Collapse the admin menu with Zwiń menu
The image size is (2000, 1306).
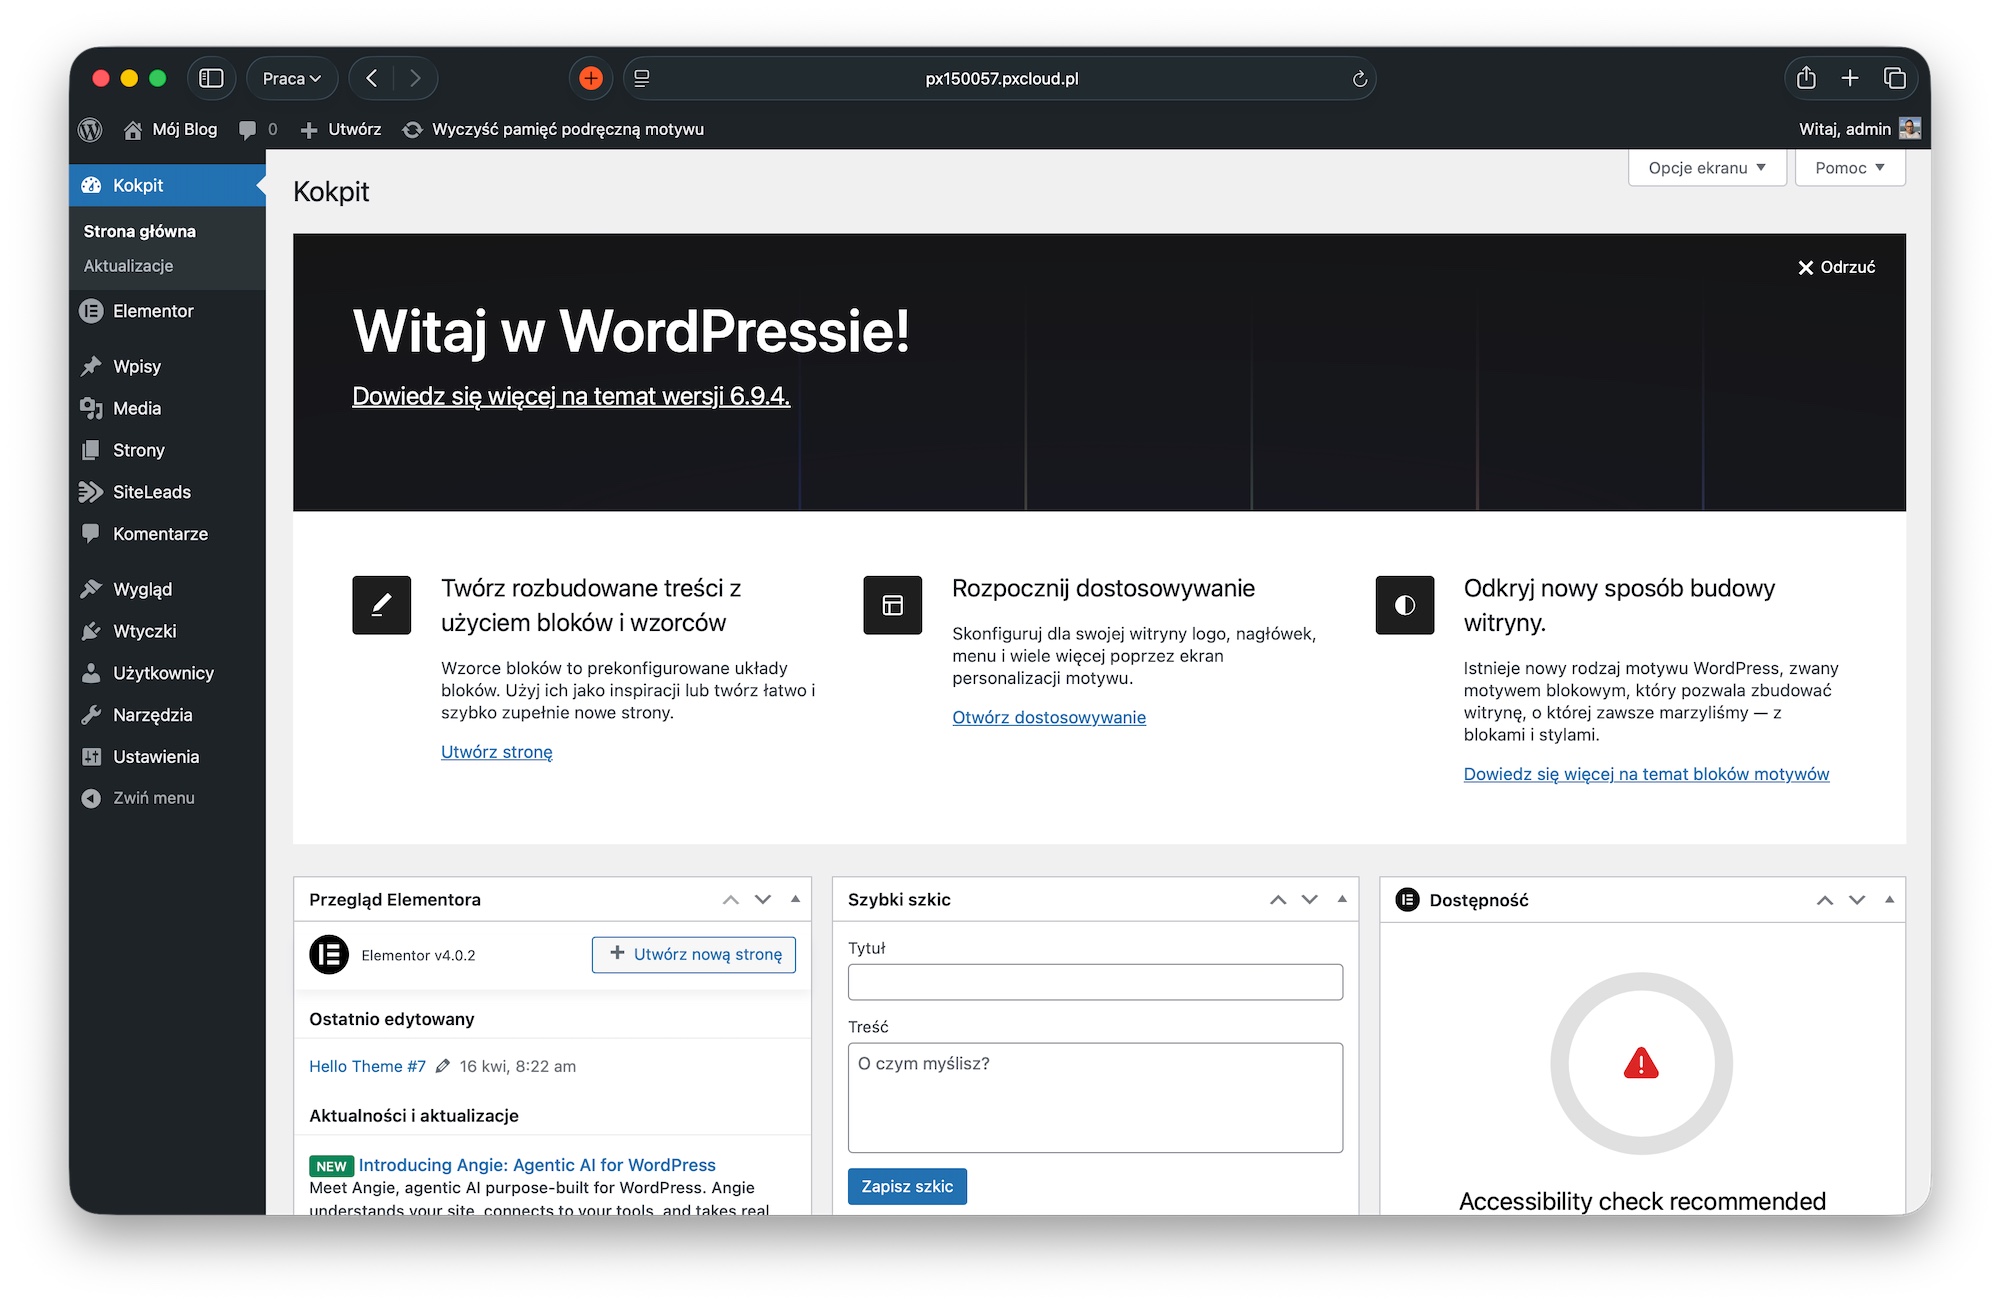pyautogui.click(x=153, y=798)
